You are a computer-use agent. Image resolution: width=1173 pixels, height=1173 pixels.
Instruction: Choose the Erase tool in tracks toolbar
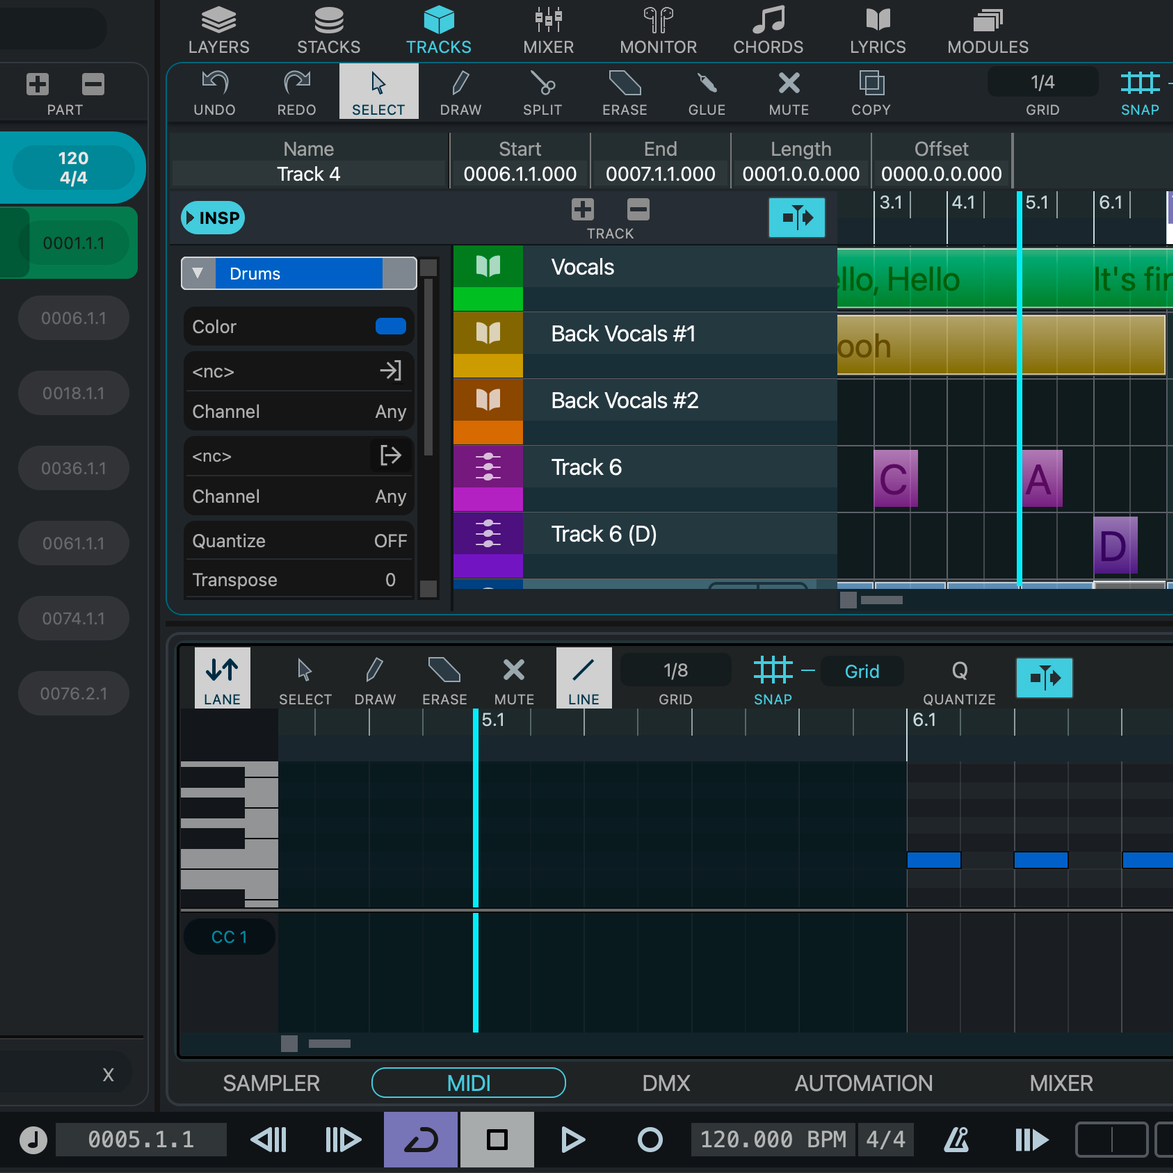625,92
